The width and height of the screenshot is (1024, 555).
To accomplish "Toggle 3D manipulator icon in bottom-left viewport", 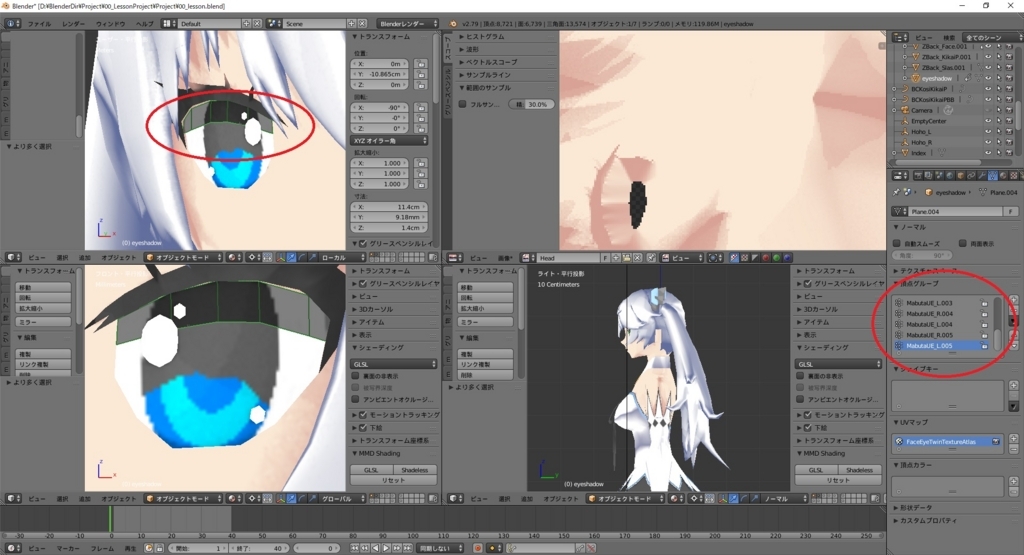I will click(x=281, y=498).
